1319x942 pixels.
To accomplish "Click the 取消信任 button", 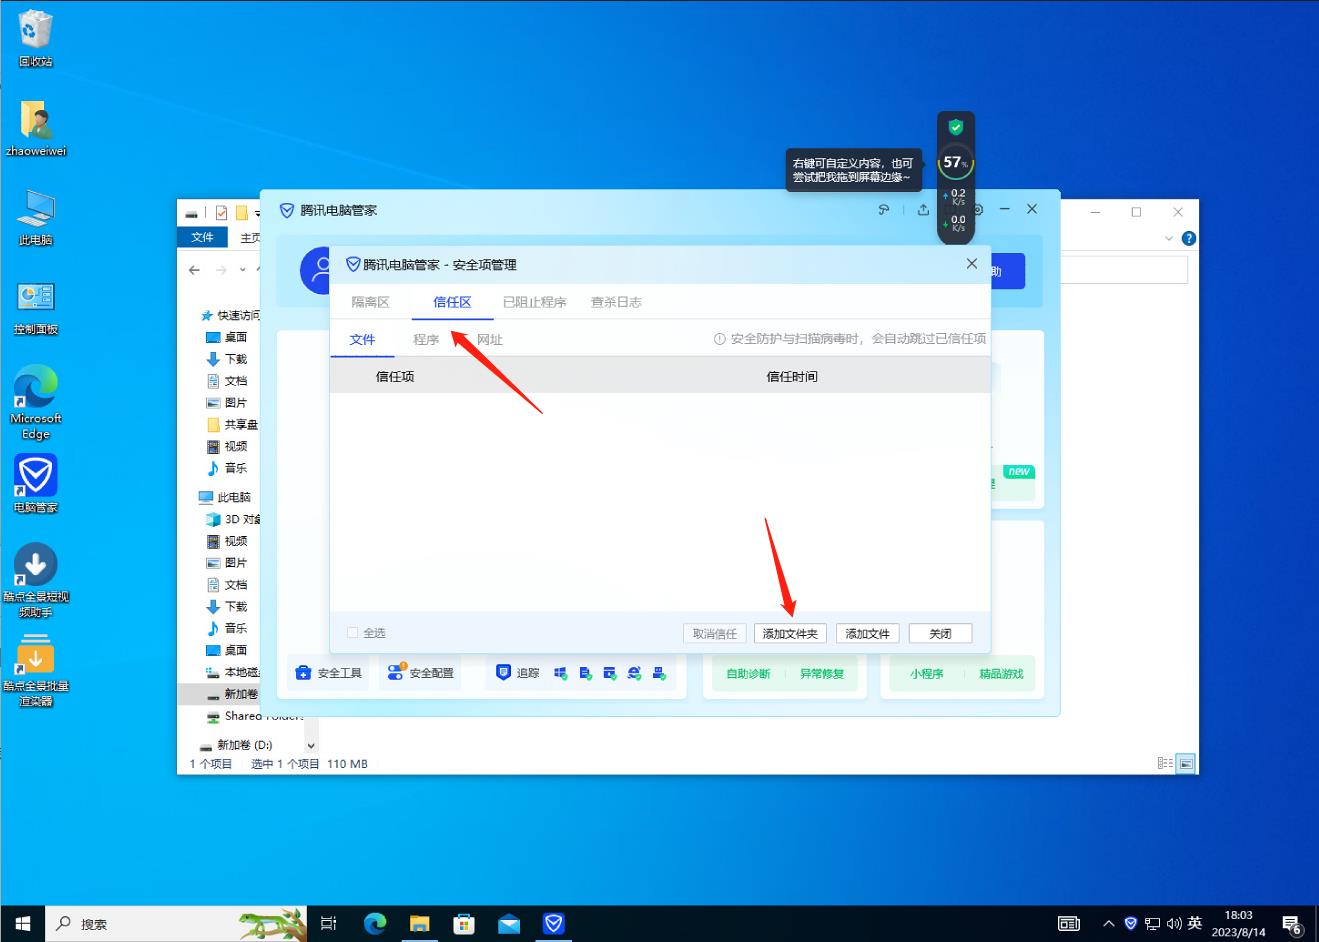I will point(715,633).
